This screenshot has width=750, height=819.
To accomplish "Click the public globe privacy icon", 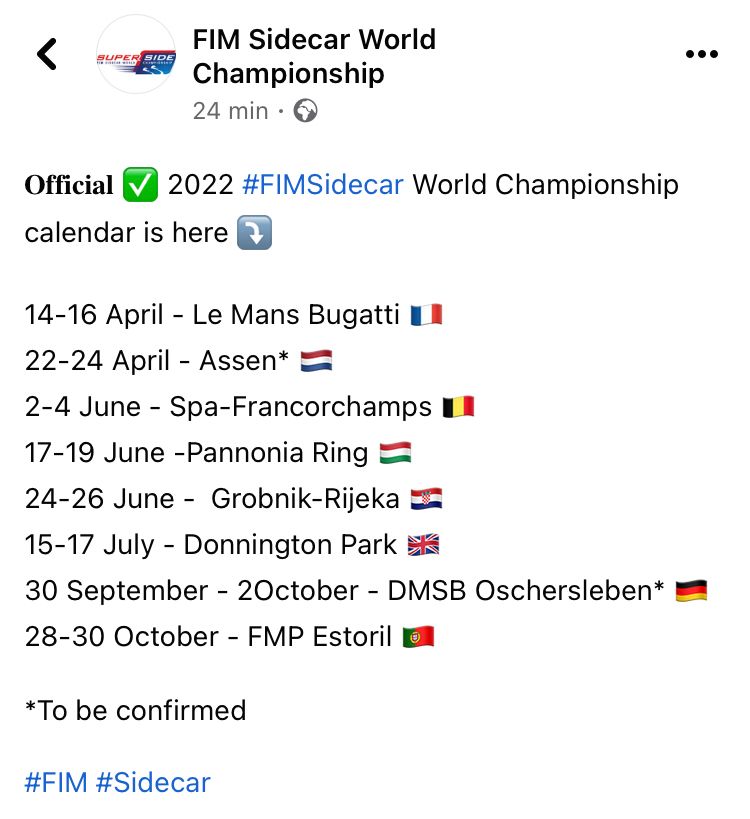I will click(305, 111).
